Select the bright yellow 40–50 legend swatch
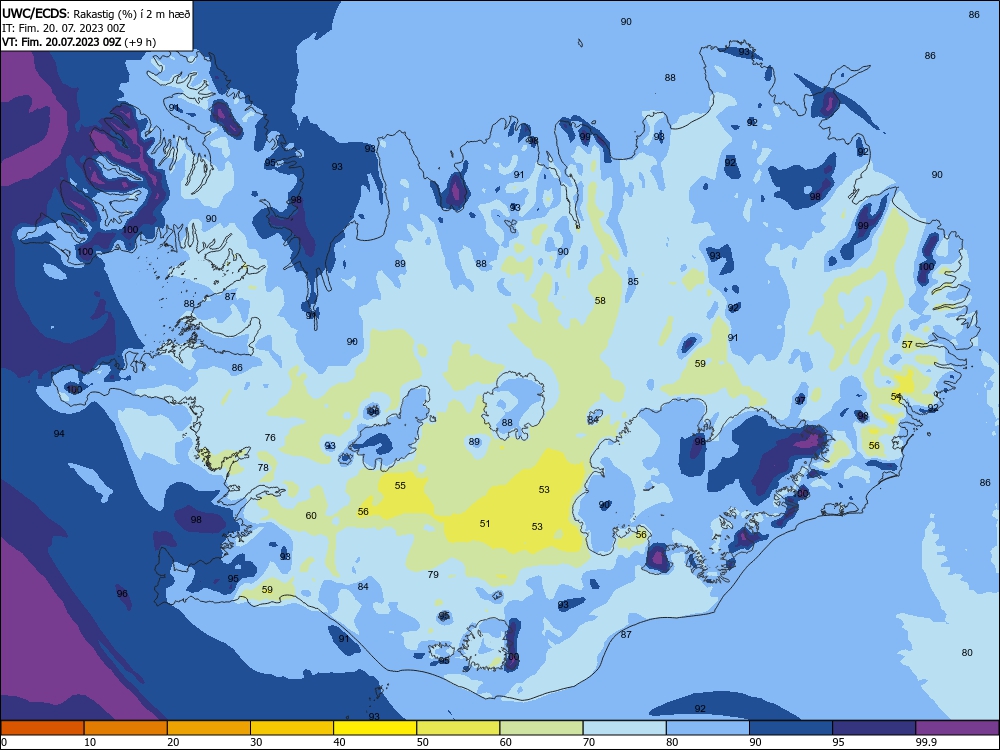The height and width of the screenshot is (750, 1000). pos(375,728)
